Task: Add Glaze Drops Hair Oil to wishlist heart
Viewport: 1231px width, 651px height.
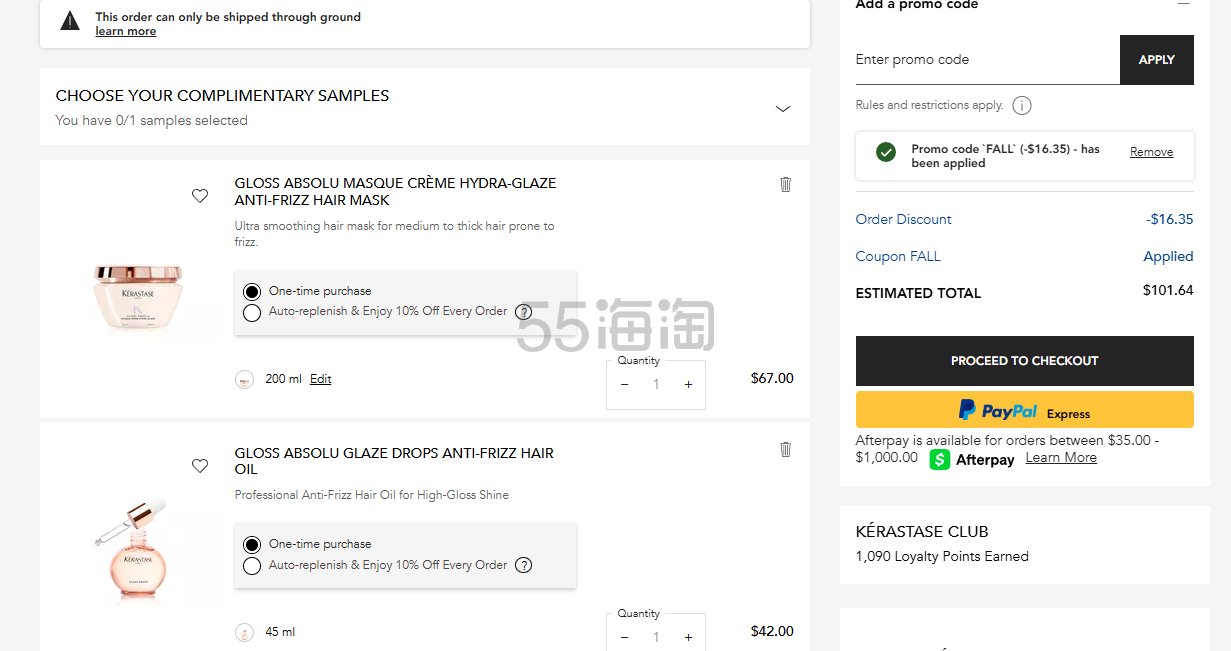Action: tap(200, 466)
